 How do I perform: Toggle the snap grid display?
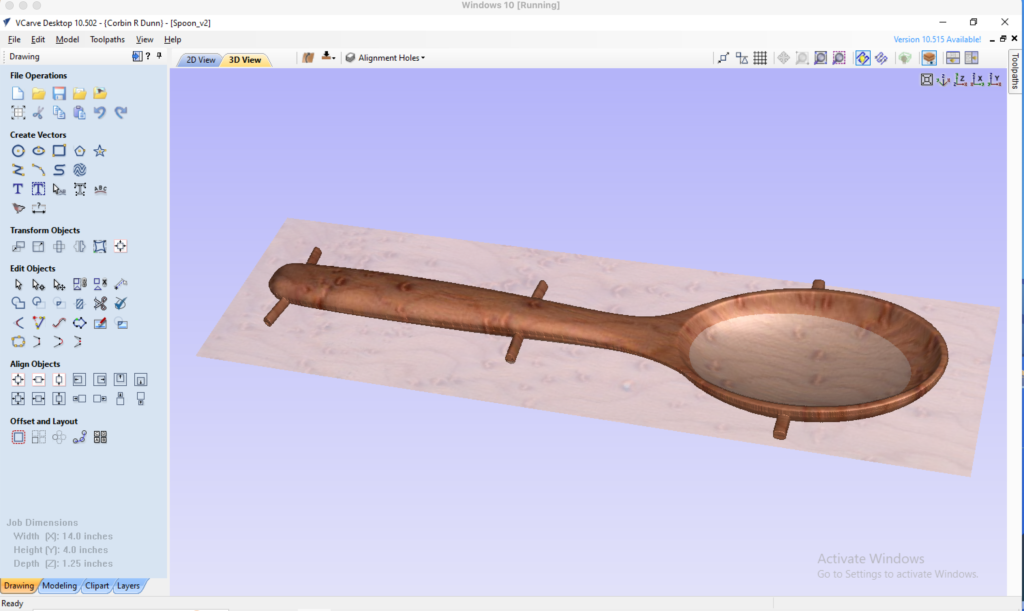pos(760,58)
